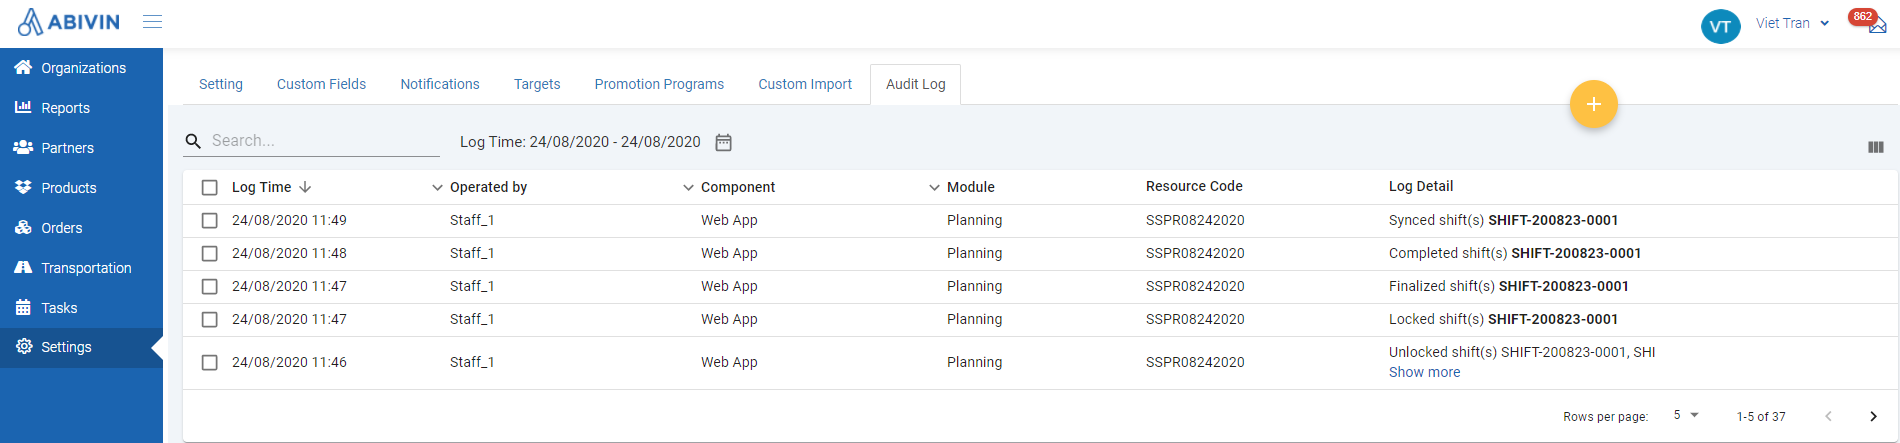Open the Promotion Programs tab
Image resolution: width=1900 pixels, height=443 pixels.
pyautogui.click(x=659, y=84)
